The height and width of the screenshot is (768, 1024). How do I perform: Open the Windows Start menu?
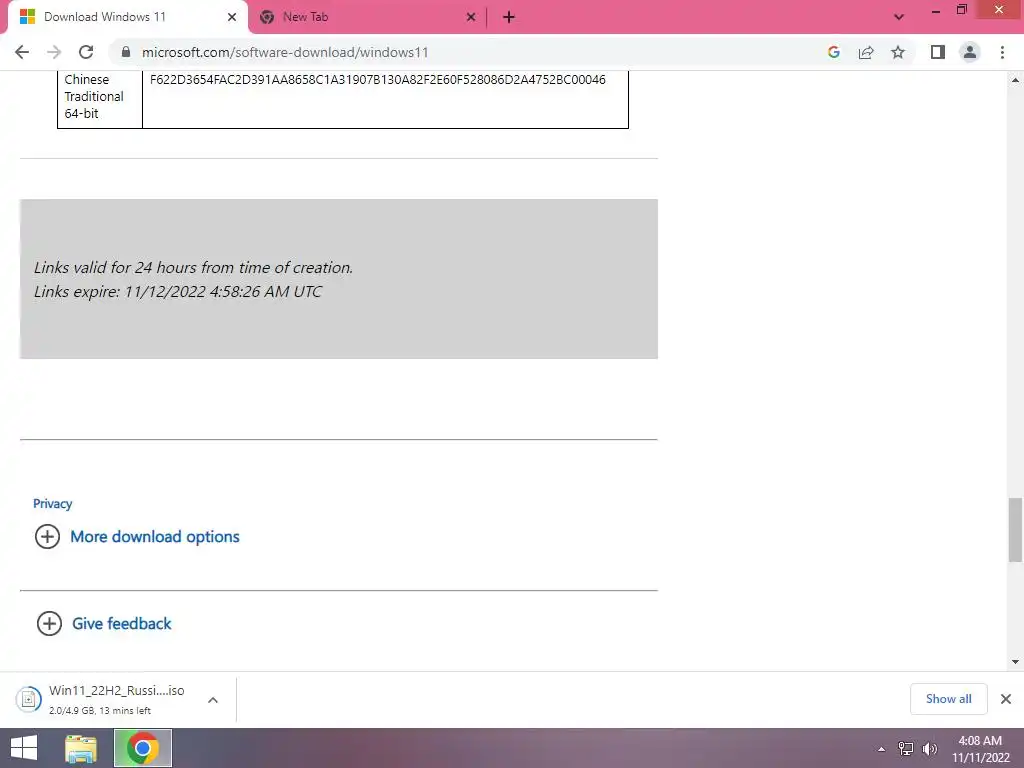[24, 748]
